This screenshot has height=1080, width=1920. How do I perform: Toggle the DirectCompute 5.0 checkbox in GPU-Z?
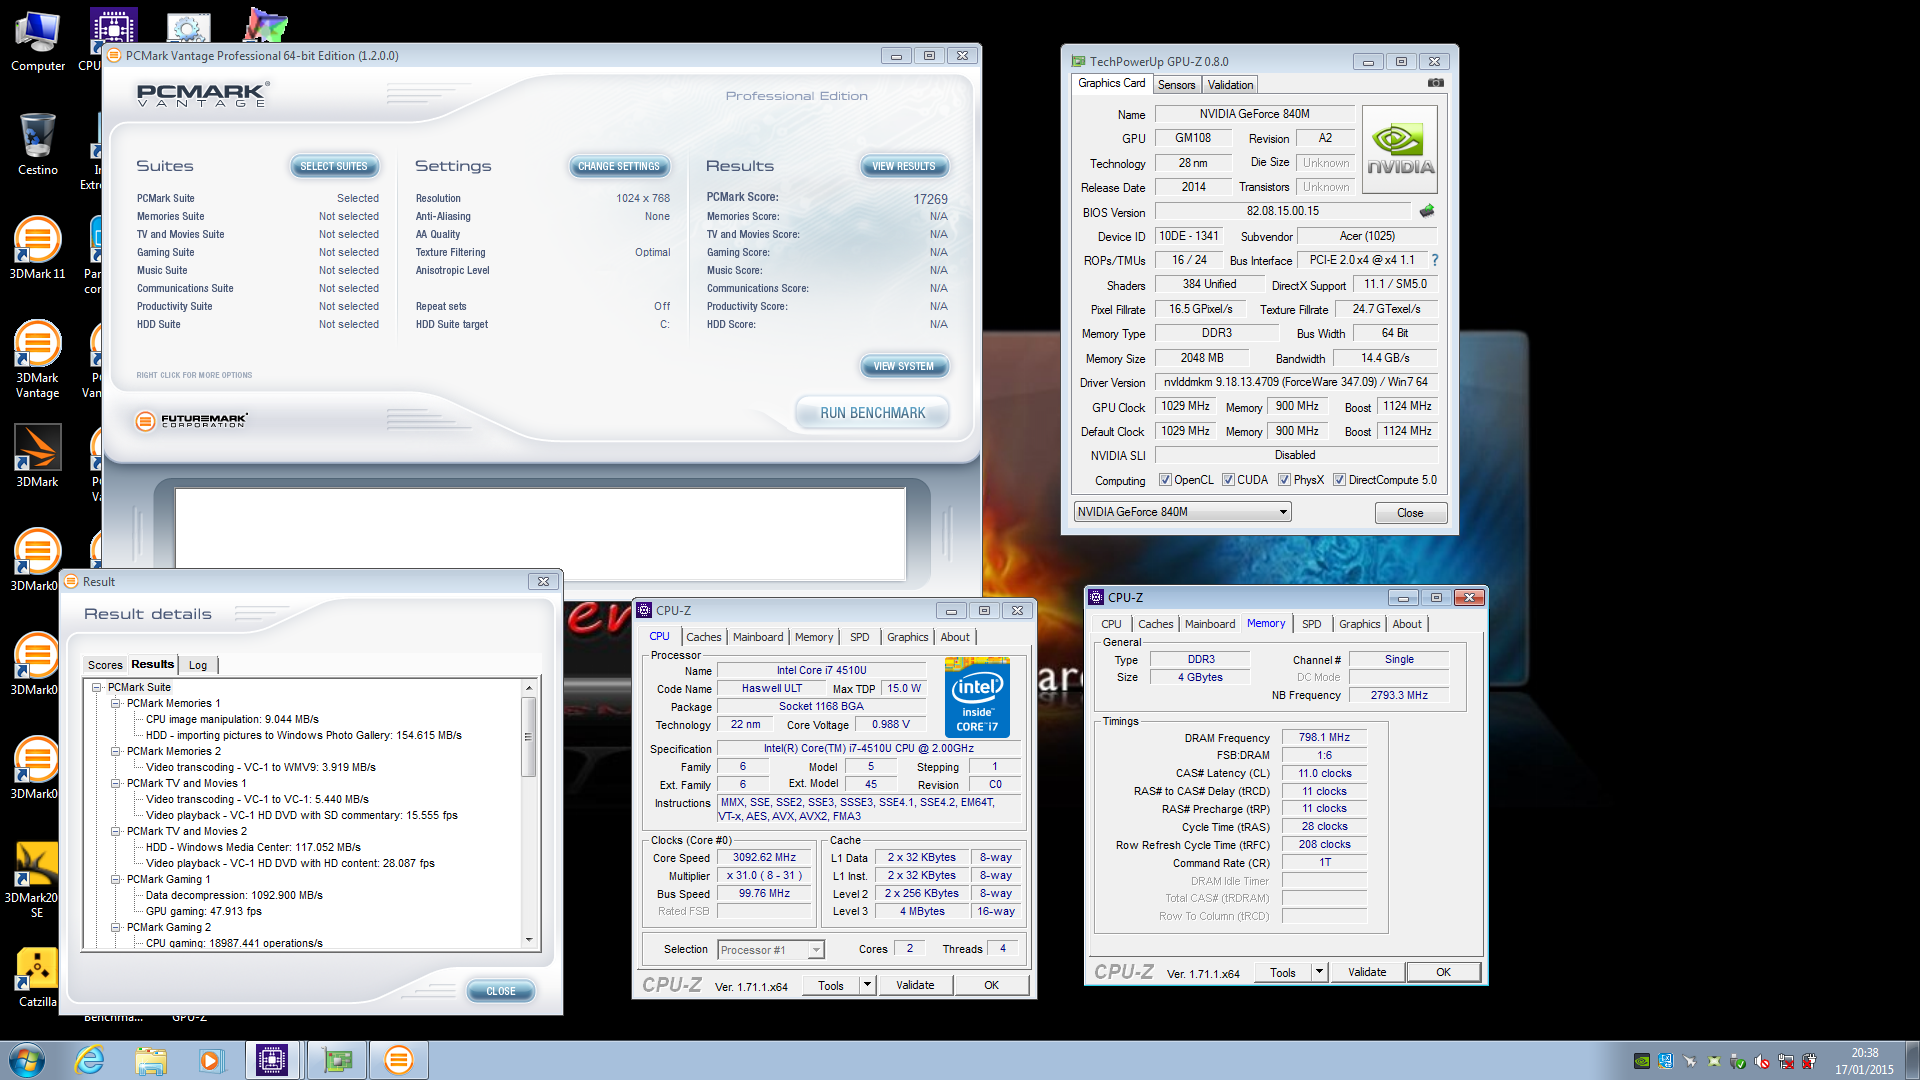tap(1339, 480)
